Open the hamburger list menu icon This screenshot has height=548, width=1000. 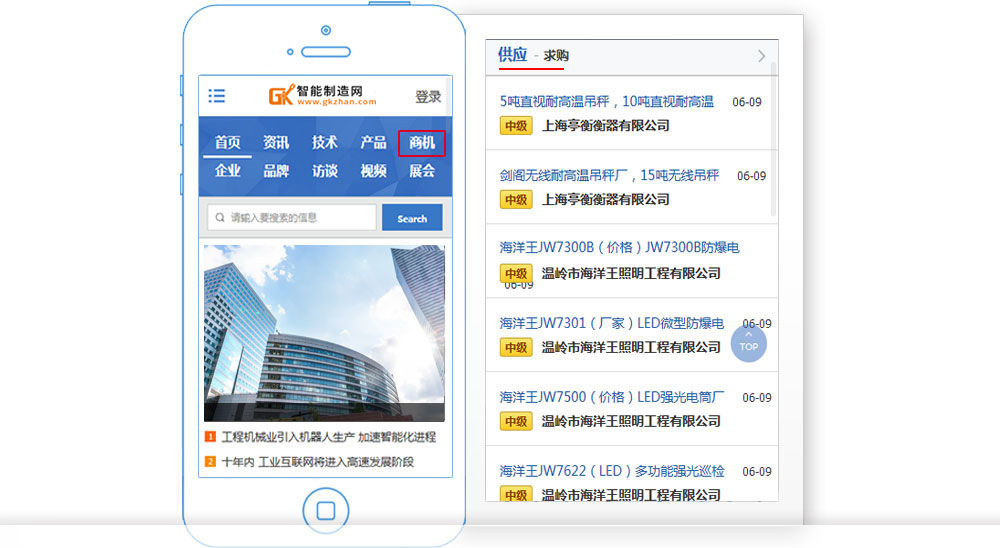tap(217, 96)
